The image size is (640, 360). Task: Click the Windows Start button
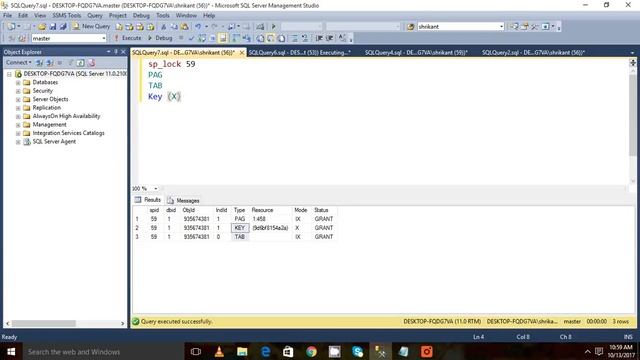point(11,351)
